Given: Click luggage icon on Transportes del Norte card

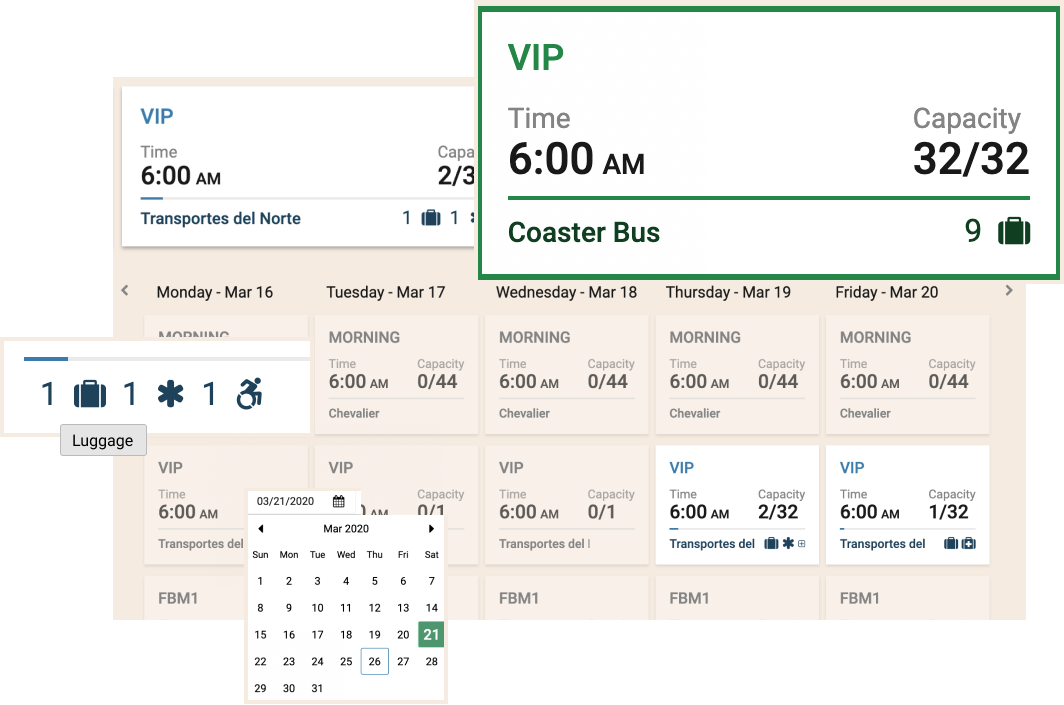Looking at the screenshot, I should tap(431, 218).
